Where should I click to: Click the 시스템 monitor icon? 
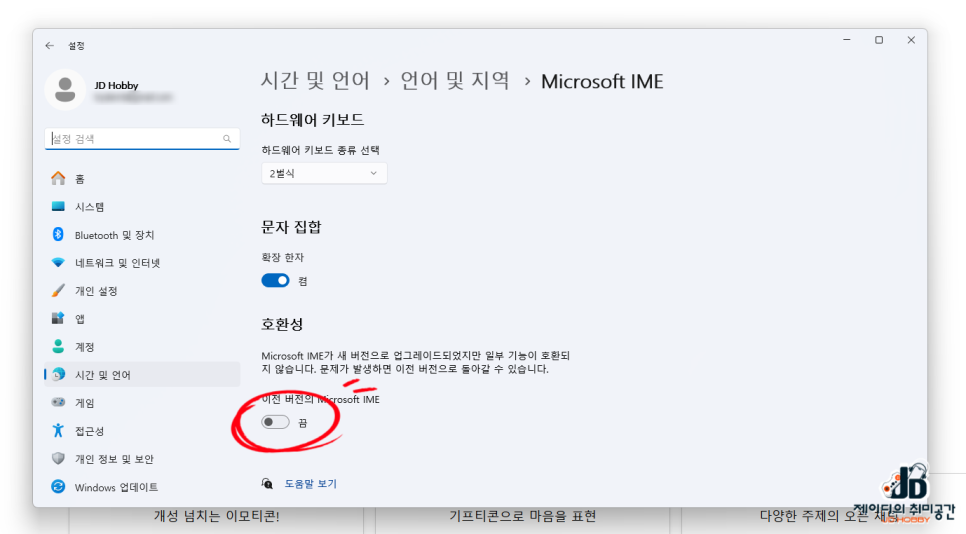click(x=58, y=206)
